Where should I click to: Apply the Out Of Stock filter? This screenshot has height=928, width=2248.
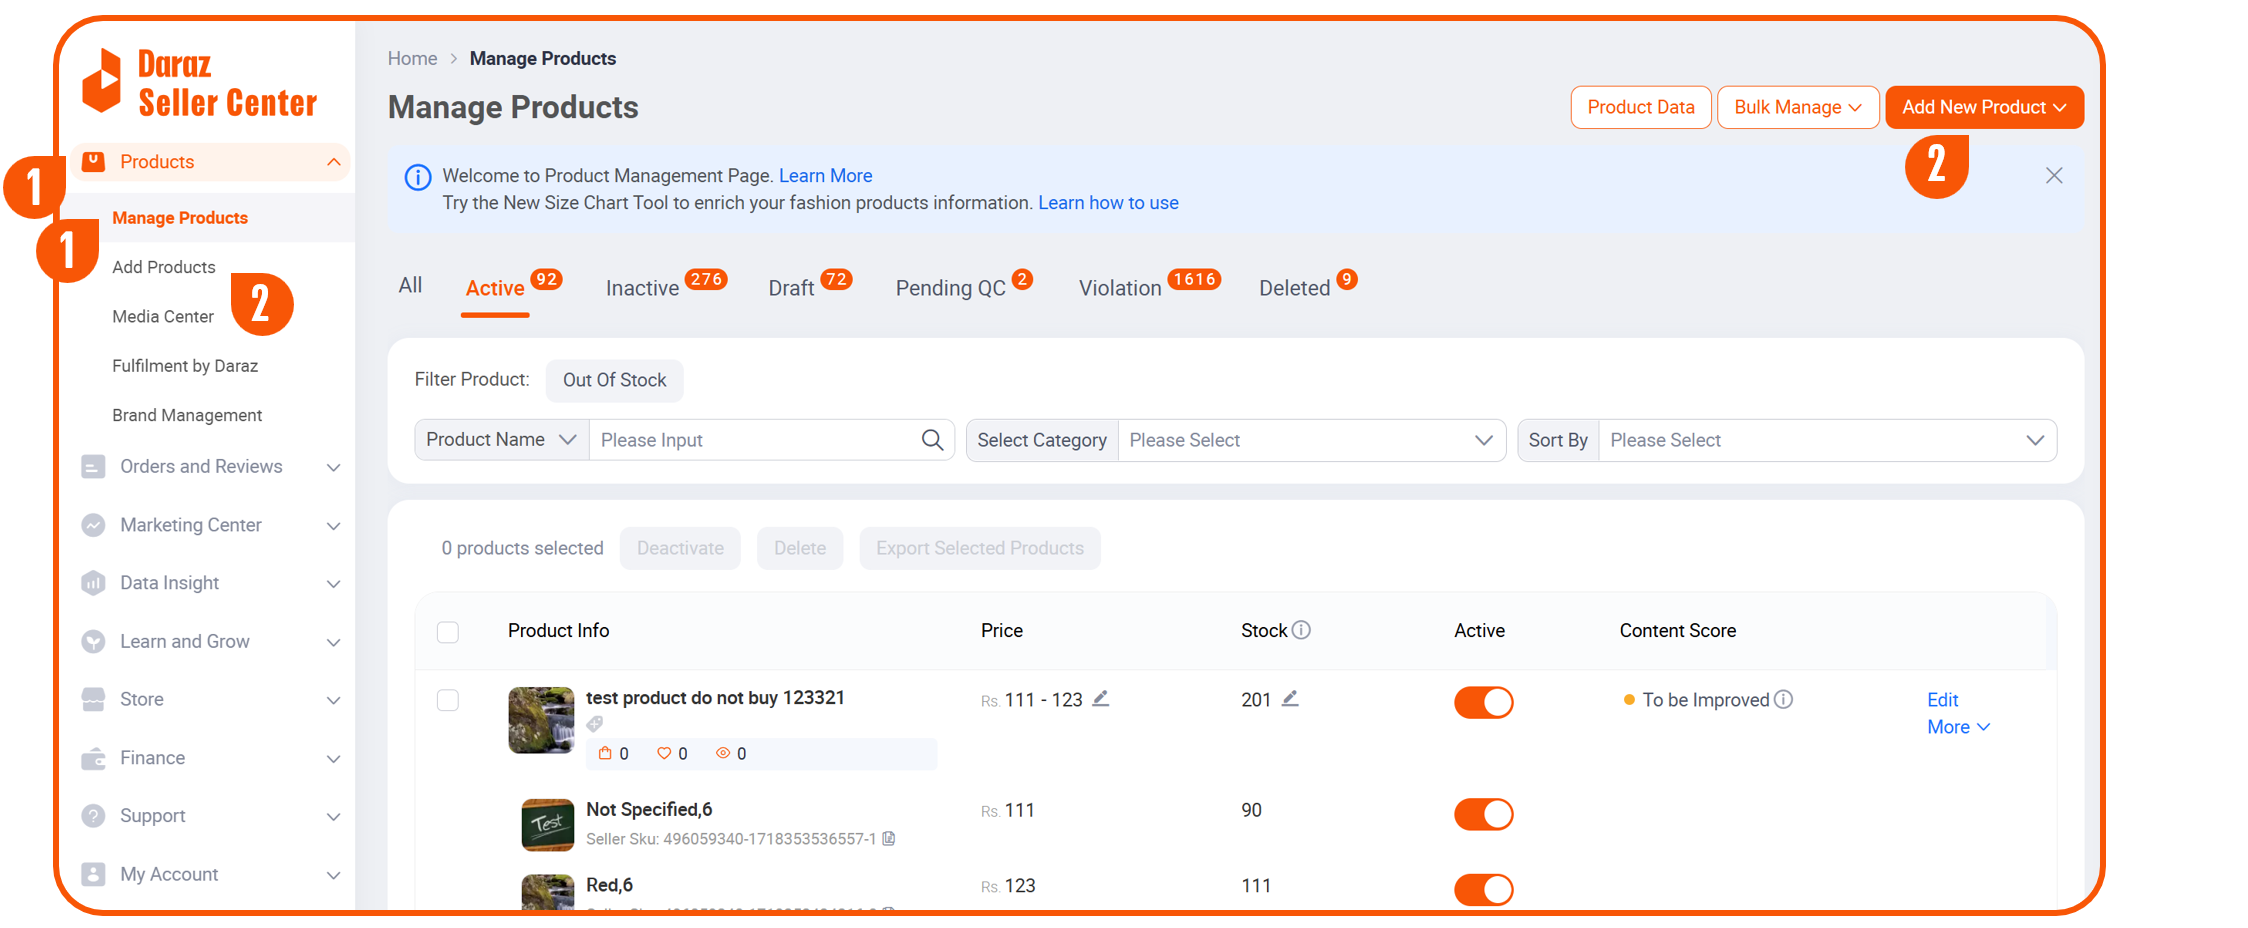(x=614, y=380)
